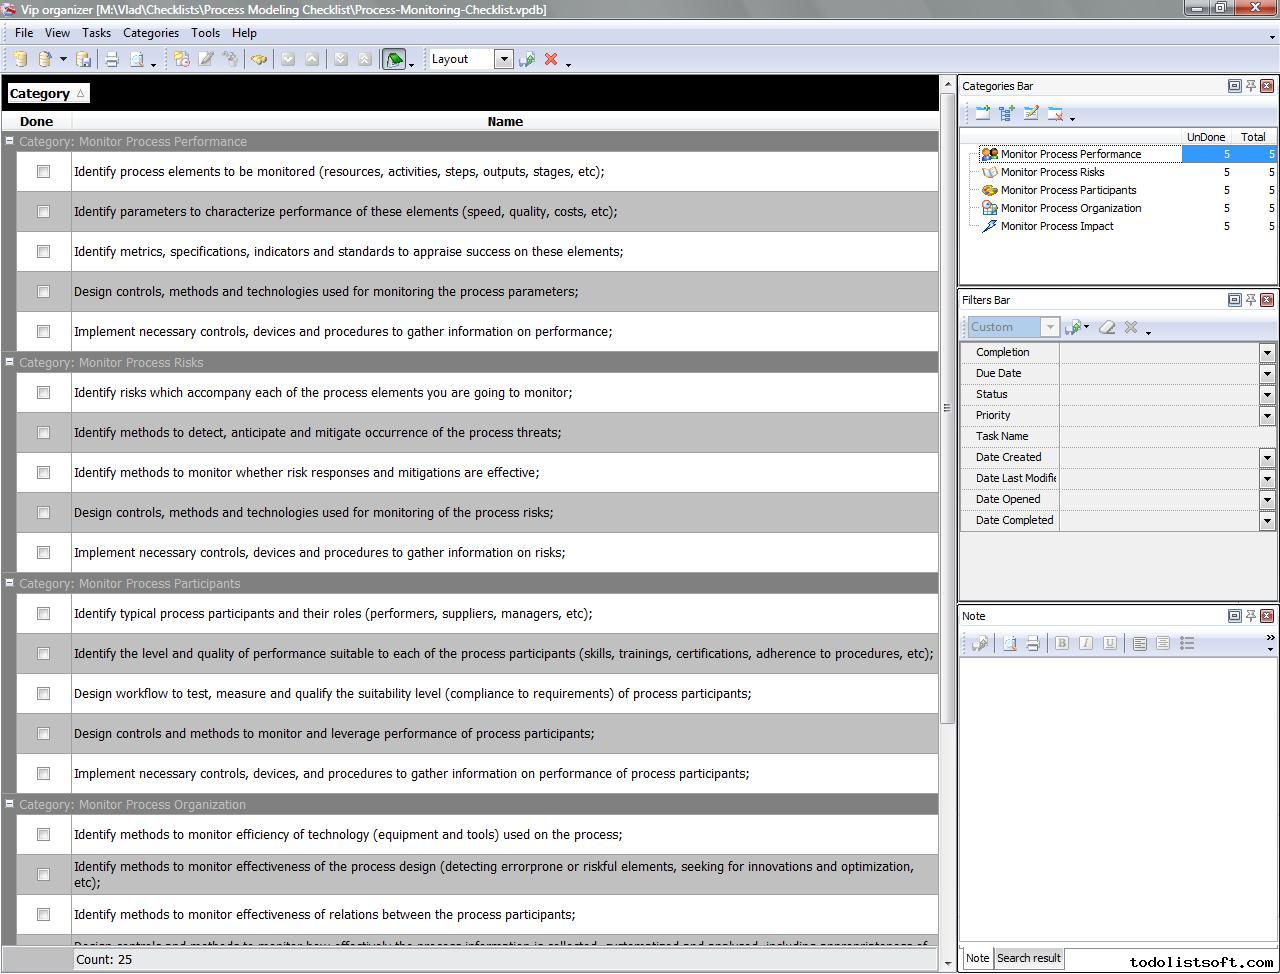Click the binoculars find icon

click(259, 60)
